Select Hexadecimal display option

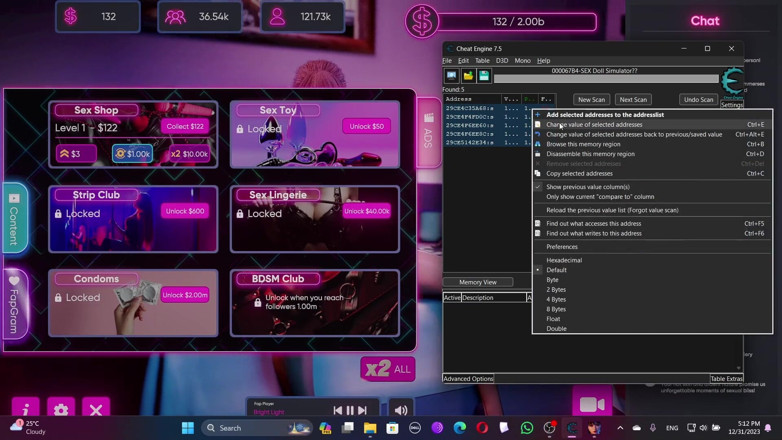click(x=652, y=260)
